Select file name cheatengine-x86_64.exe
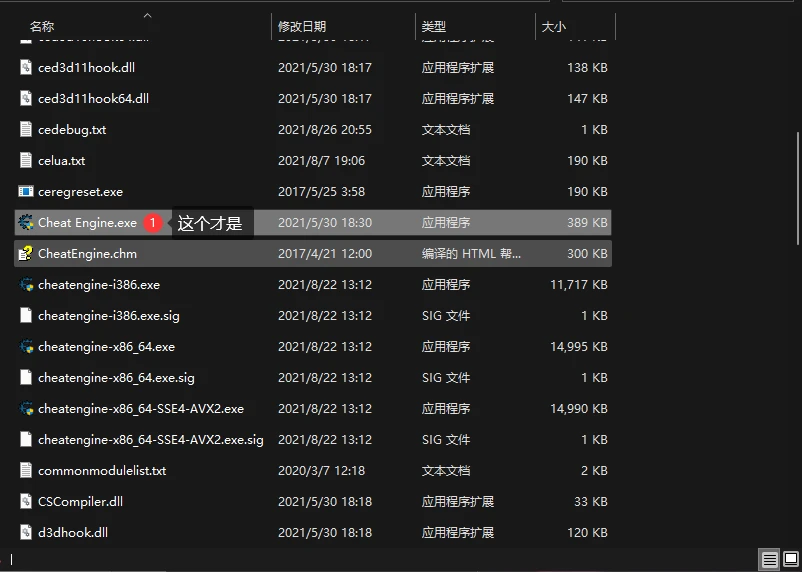Image resolution: width=802 pixels, height=572 pixels. point(106,346)
